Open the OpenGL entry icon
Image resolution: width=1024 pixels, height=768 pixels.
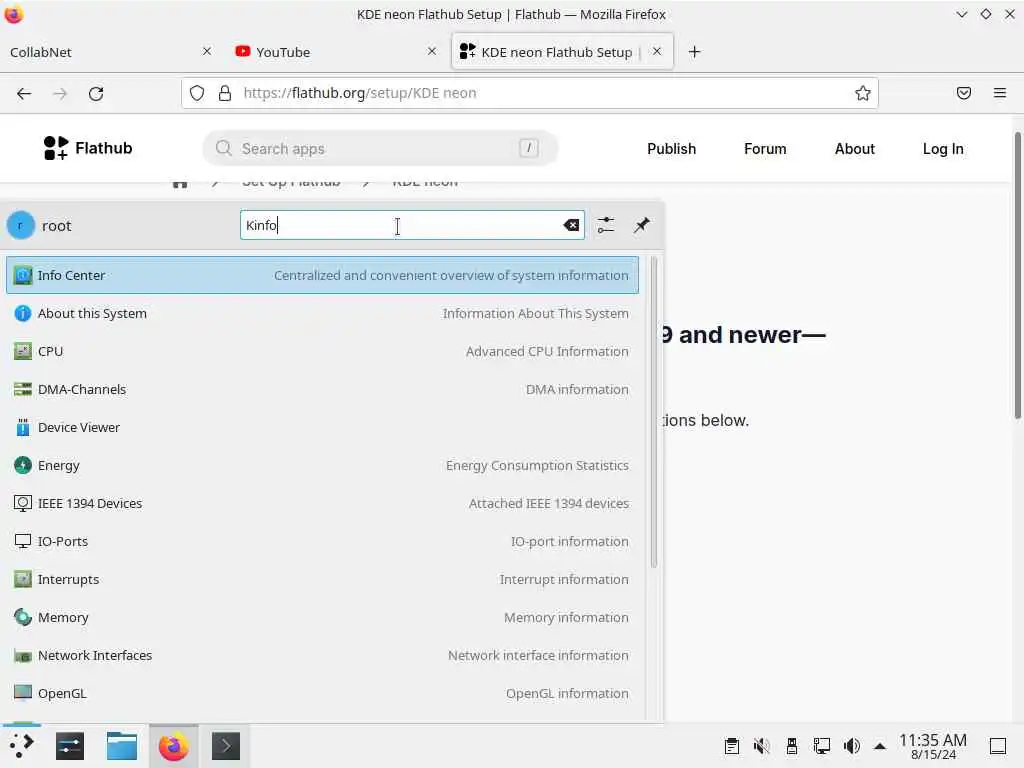[x=22, y=693]
